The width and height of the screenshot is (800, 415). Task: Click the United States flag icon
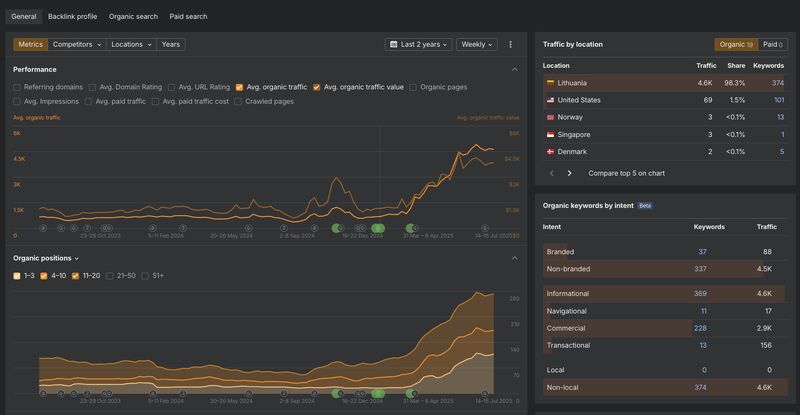[x=550, y=100]
